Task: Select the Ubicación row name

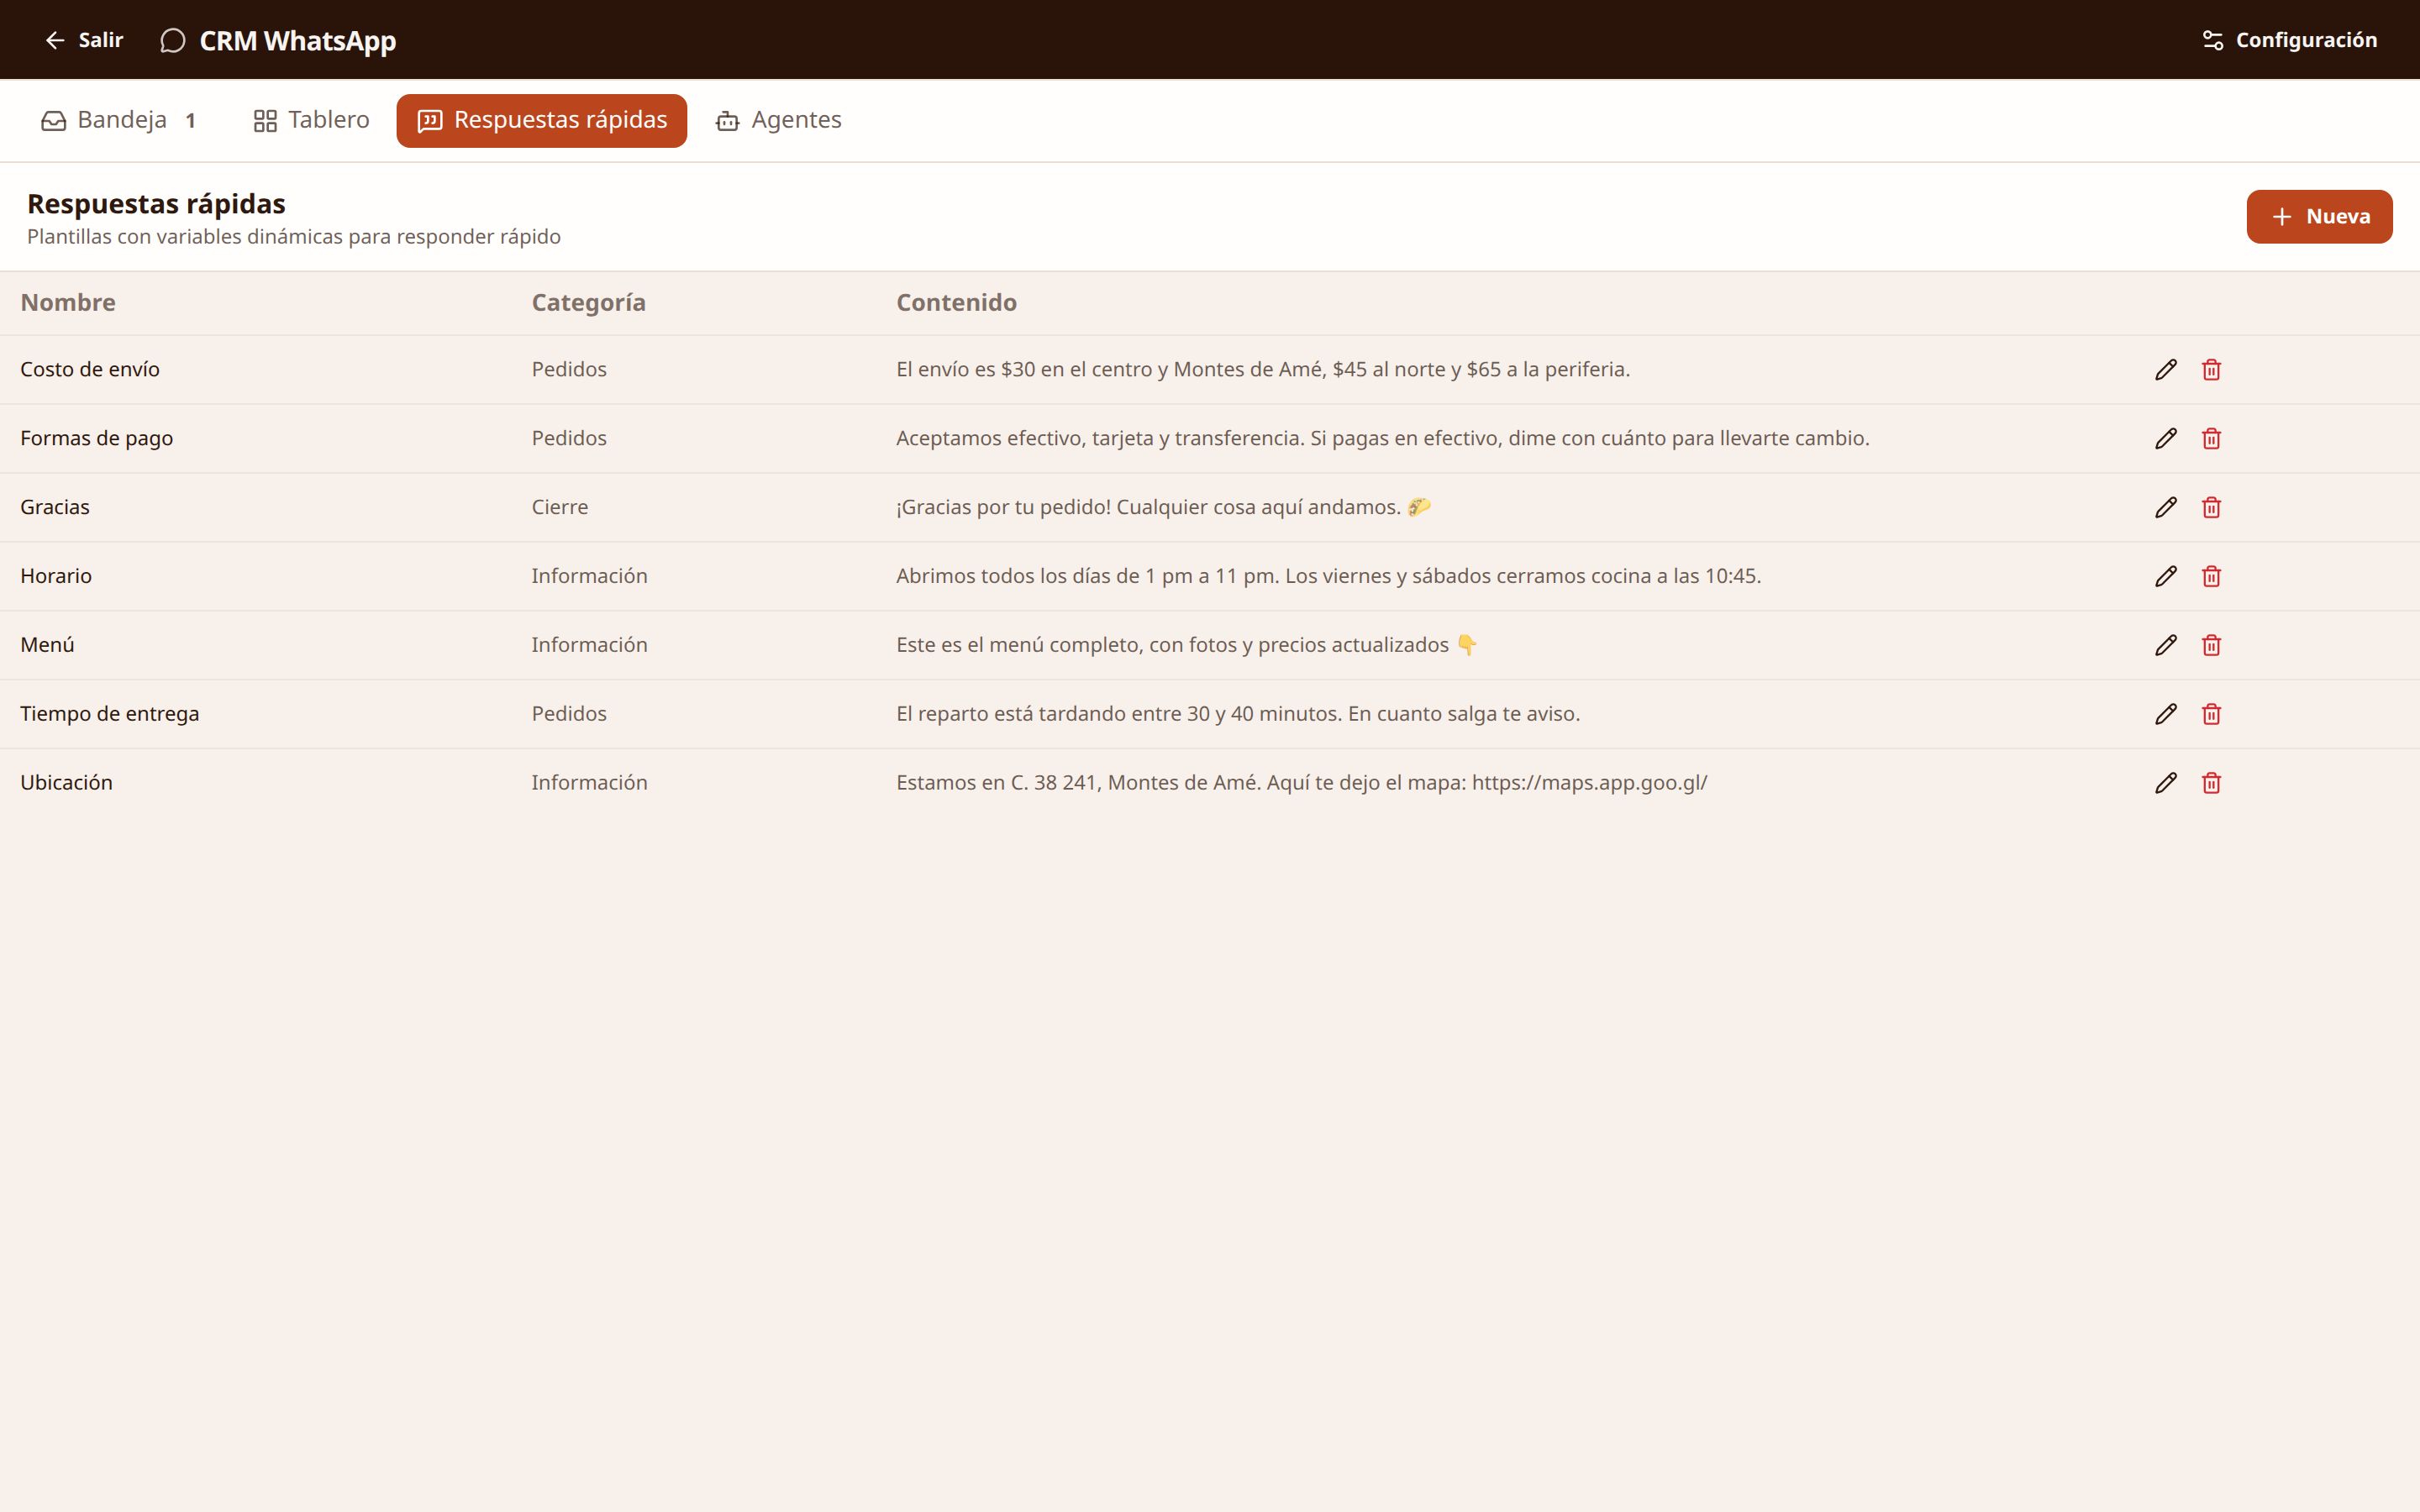Action: [66, 783]
